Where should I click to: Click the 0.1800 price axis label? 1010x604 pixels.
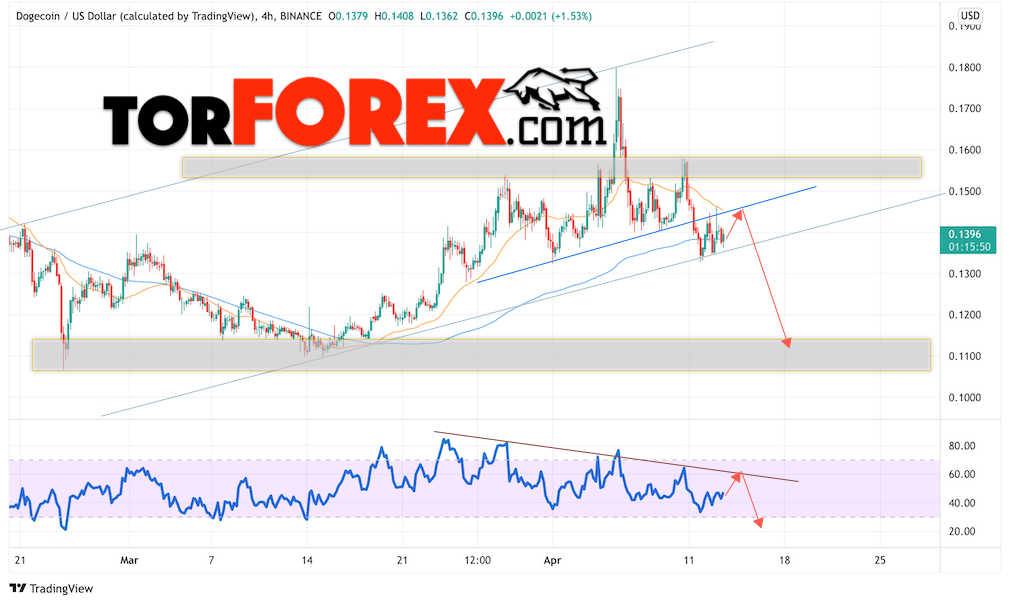(964, 68)
